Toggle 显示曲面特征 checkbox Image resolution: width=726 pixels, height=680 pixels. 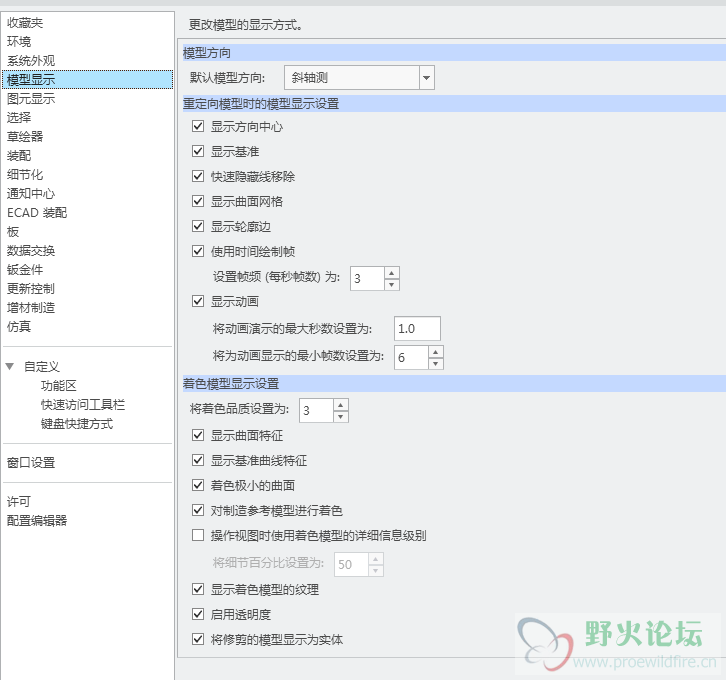(x=198, y=435)
